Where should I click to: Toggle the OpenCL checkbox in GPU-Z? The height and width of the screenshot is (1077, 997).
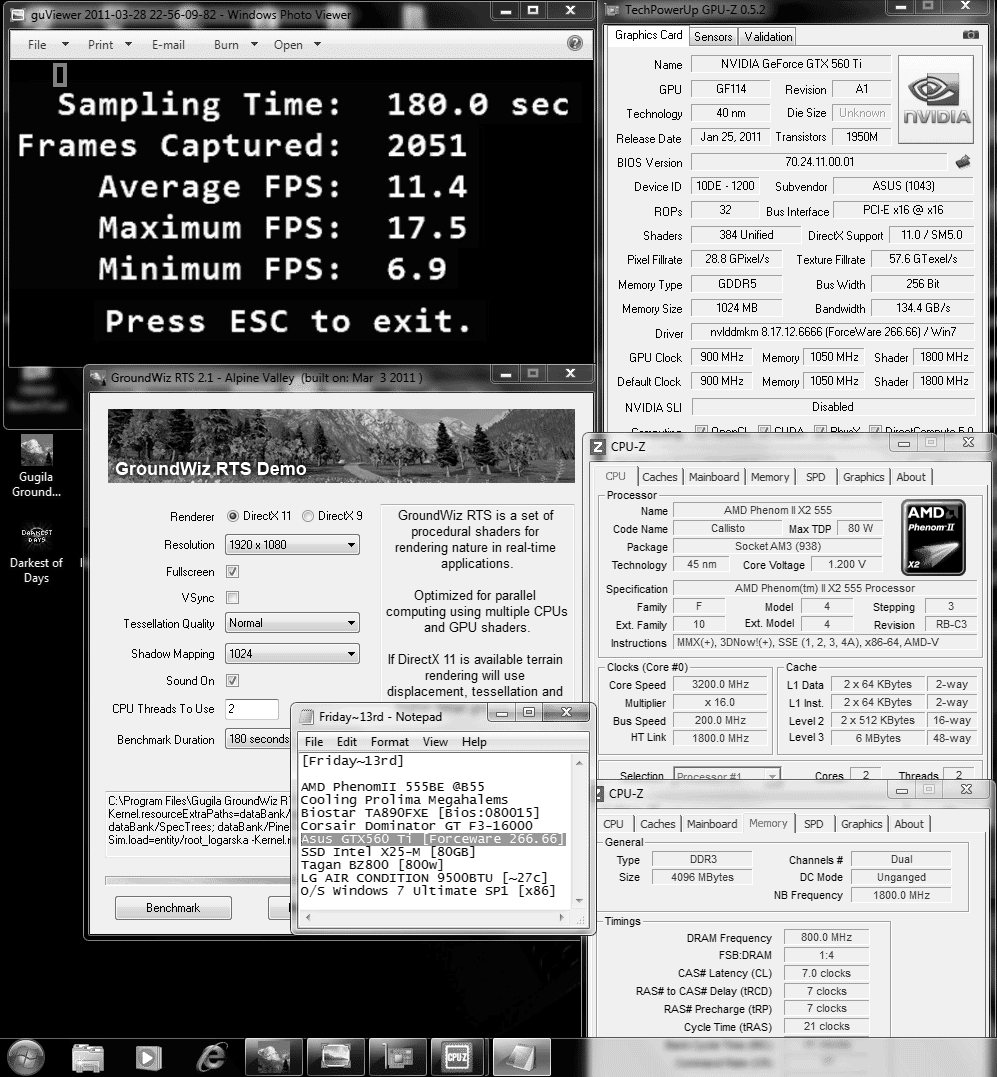click(x=701, y=431)
